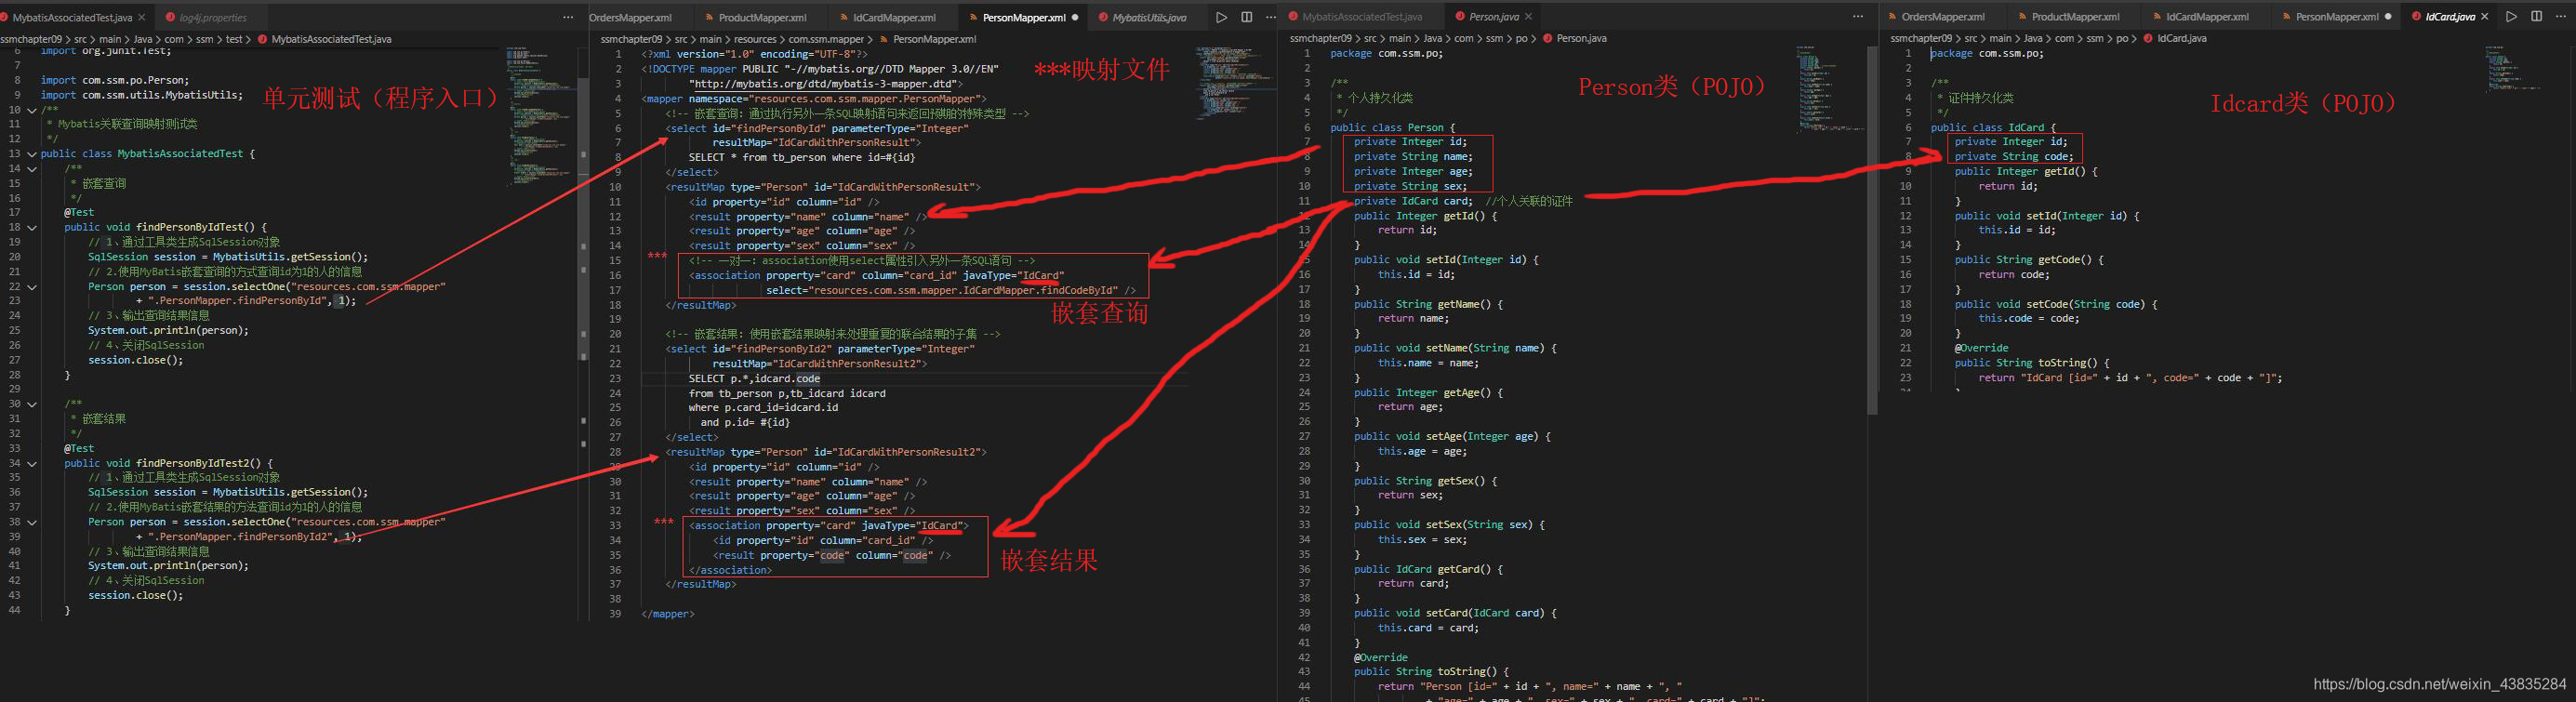Close the MybatisAssociatedTest.java tab in the leftmost group
This screenshot has width=2576, height=702.
click(141, 17)
